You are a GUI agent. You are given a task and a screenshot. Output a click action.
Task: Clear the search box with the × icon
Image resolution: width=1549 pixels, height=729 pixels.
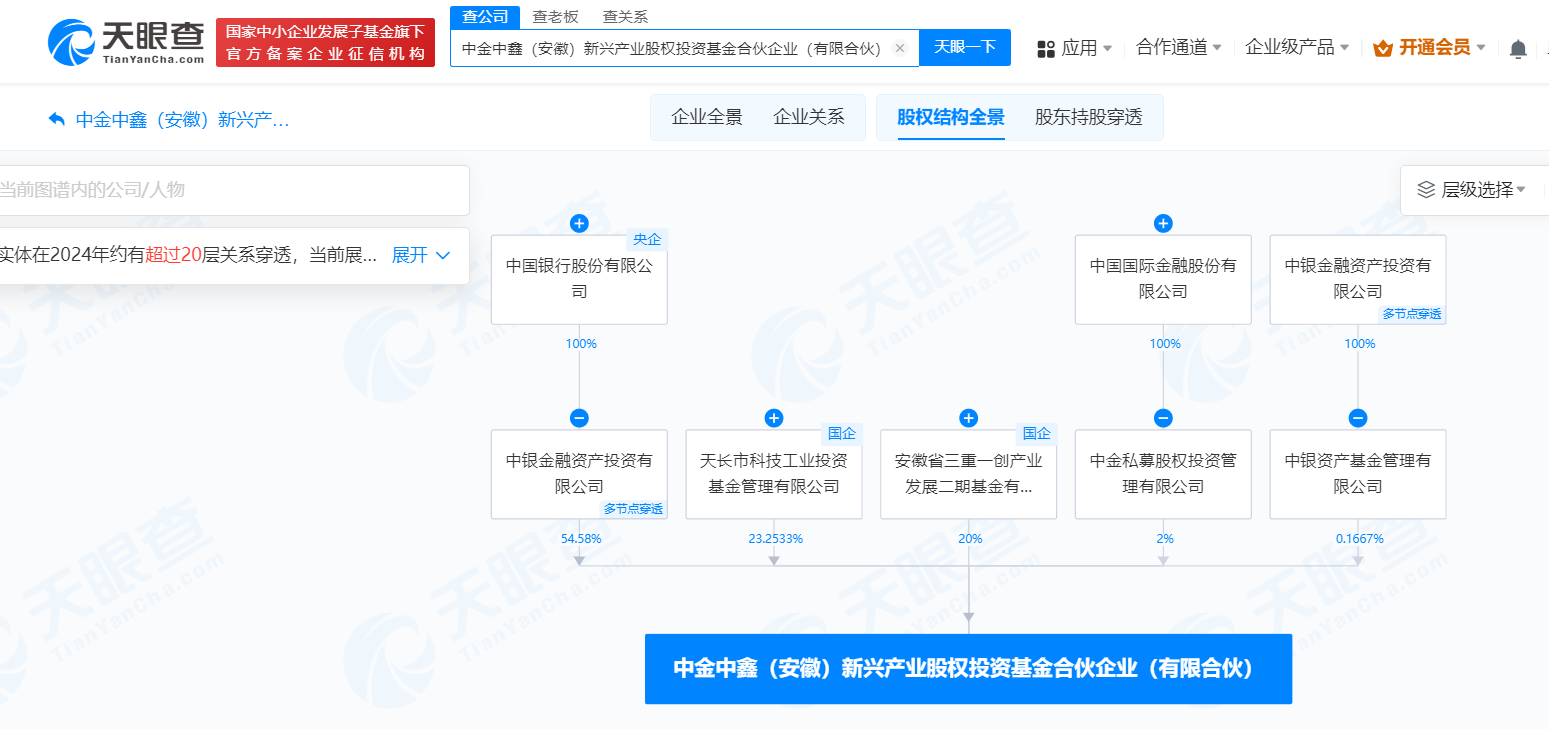pos(899,47)
